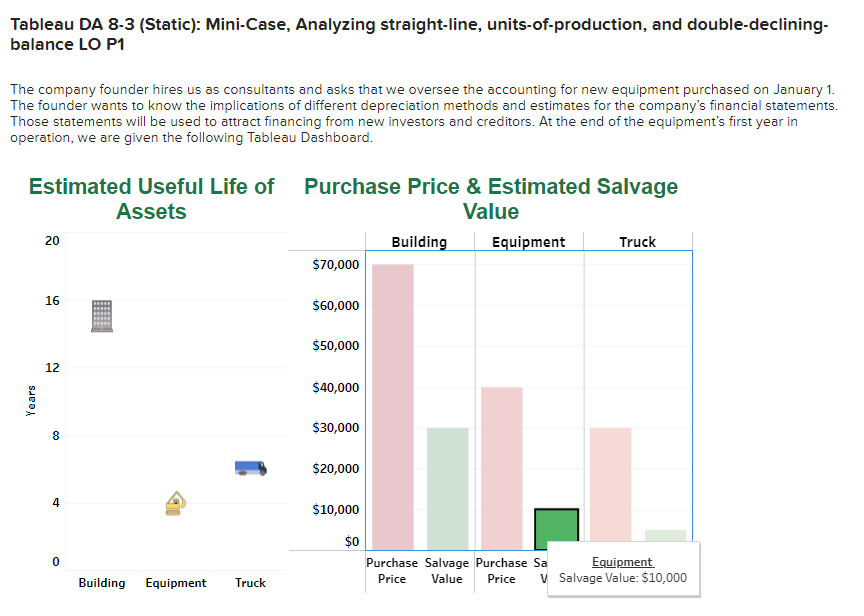Select the Truck column header on the price chart

pyautogui.click(x=637, y=241)
